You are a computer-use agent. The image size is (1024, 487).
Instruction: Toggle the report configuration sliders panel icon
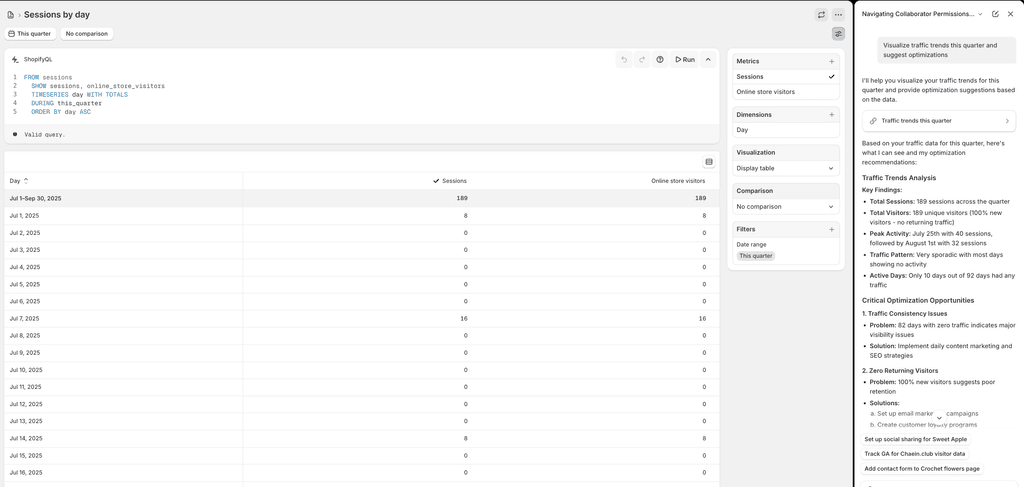pos(838,33)
